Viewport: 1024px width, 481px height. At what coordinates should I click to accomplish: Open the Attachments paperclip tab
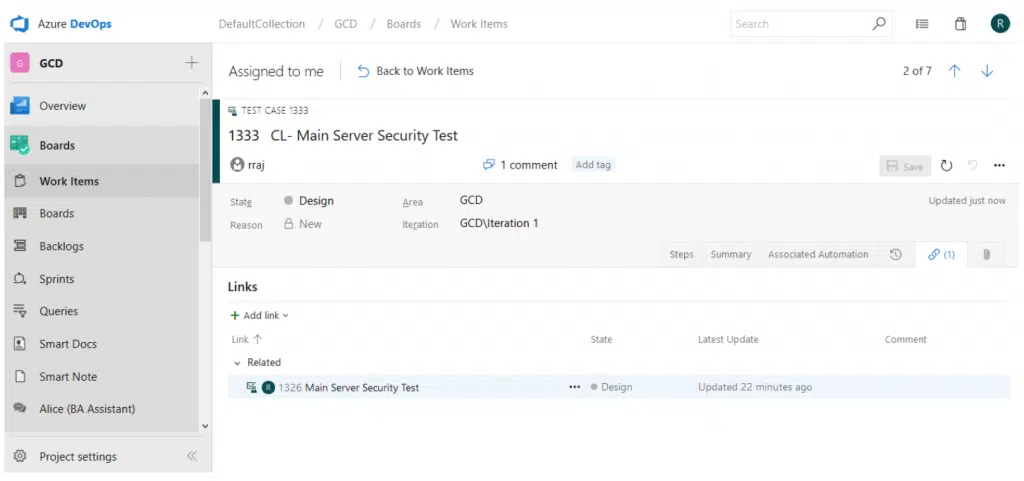[986, 255]
